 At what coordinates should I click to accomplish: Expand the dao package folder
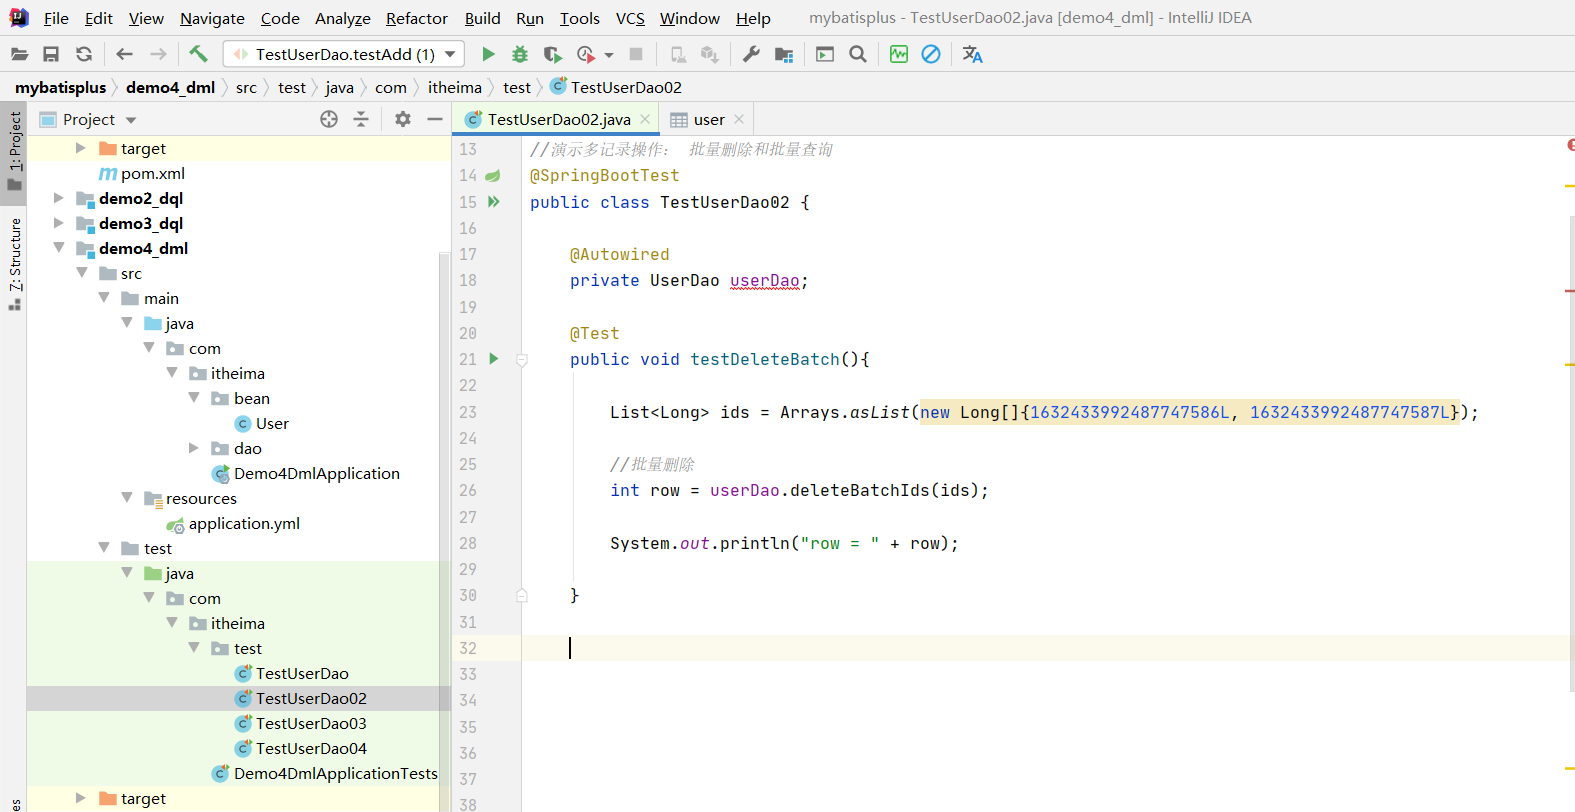click(x=194, y=448)
